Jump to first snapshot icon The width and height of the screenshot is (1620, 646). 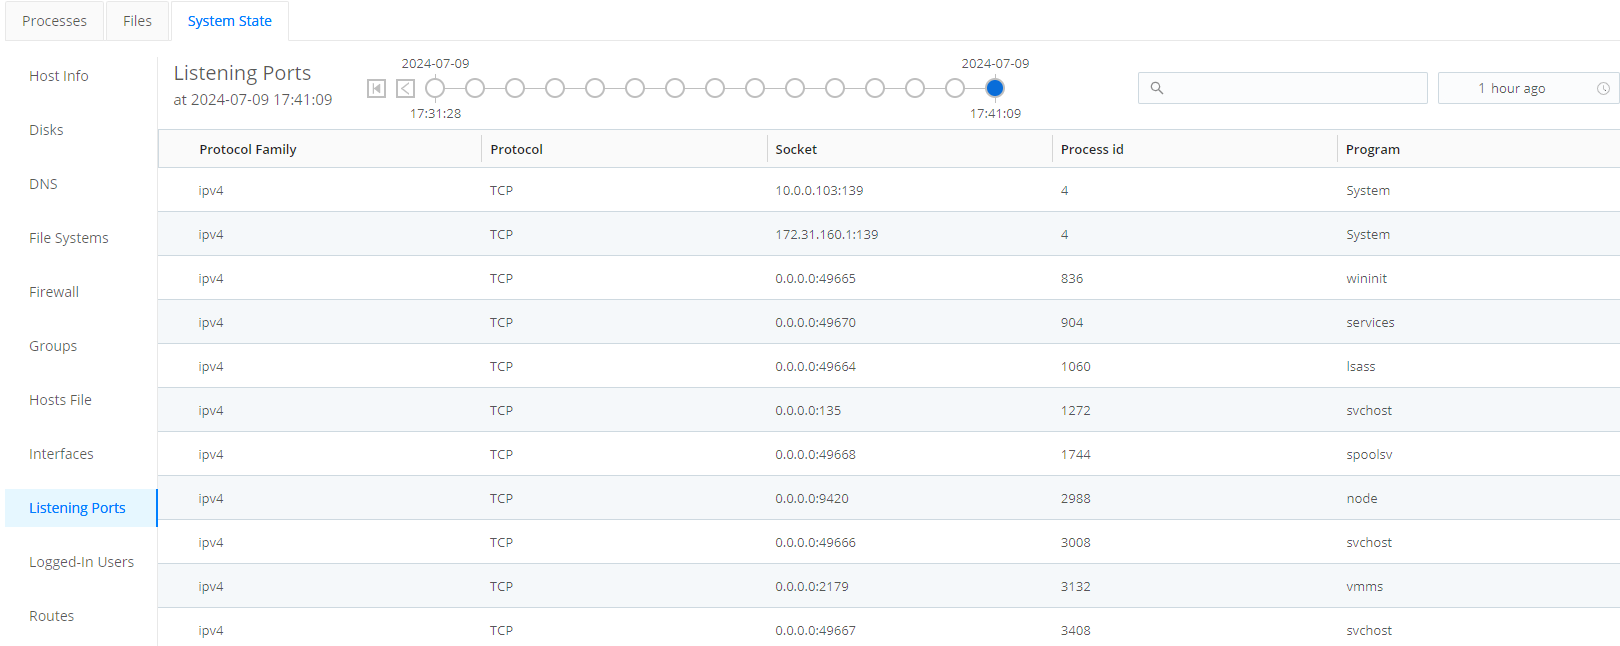[x=376, y=89]
